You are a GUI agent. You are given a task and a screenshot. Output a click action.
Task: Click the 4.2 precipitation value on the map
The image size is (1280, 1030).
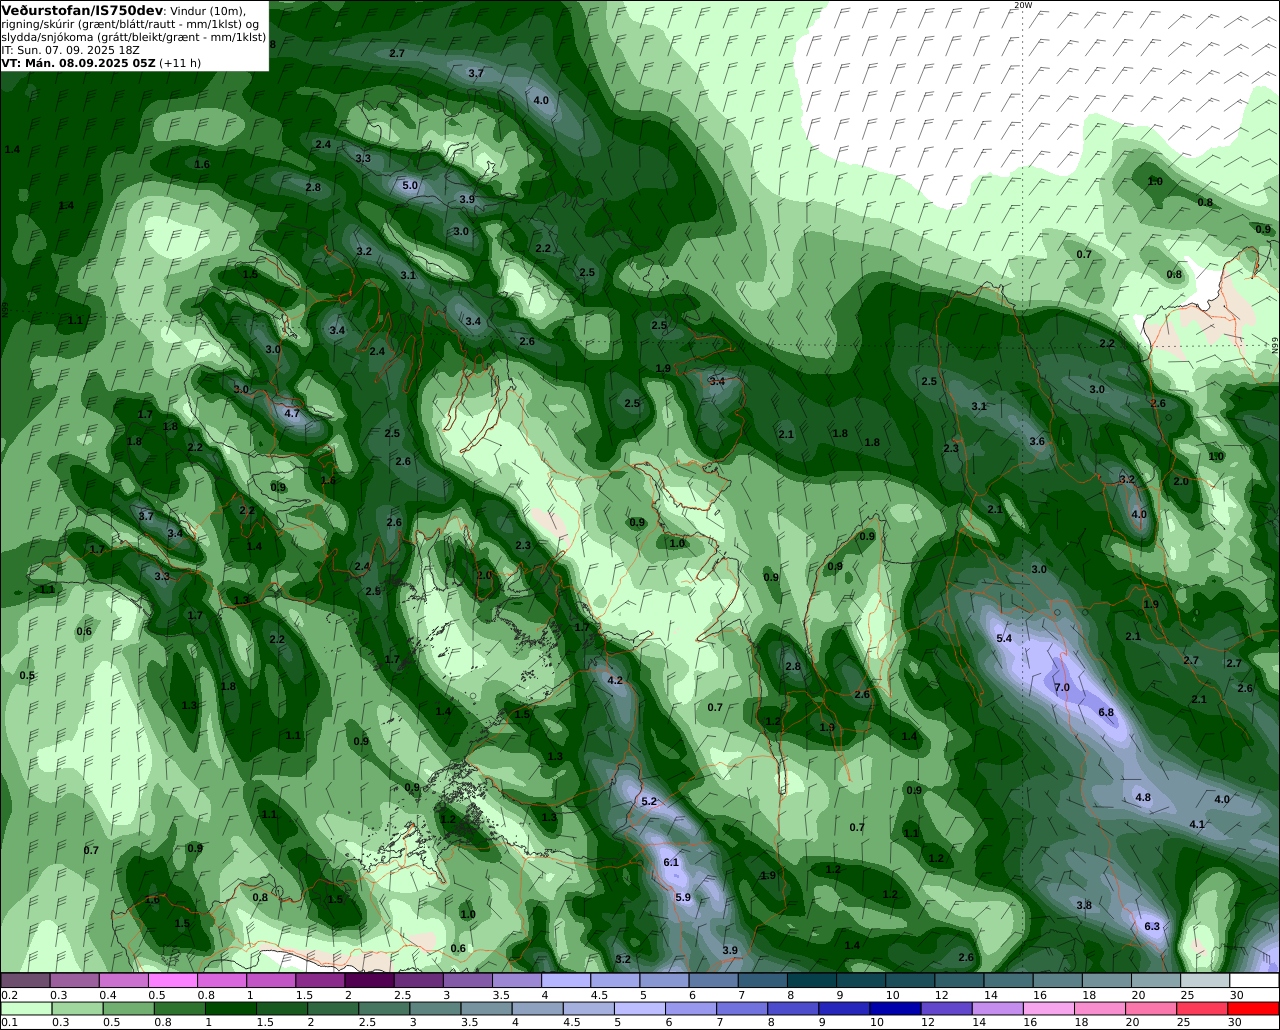pos(615,681)
